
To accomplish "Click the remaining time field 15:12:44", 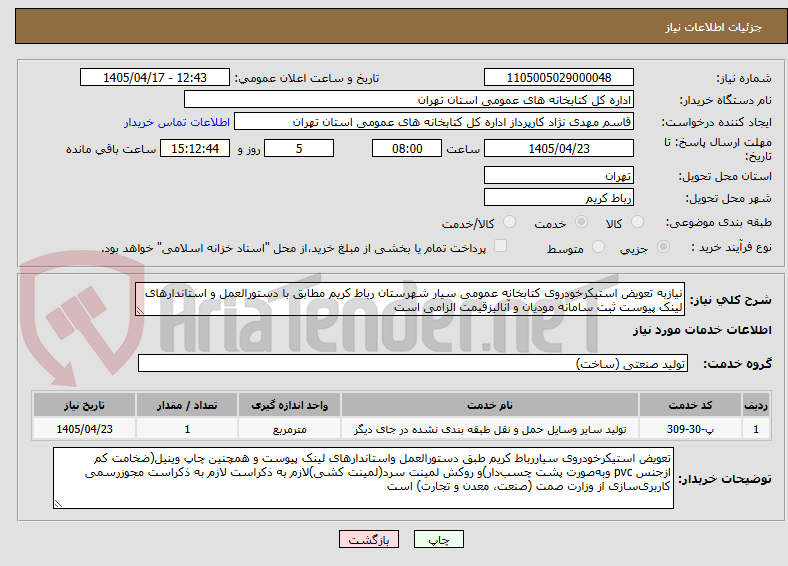I will pos(195,148).
